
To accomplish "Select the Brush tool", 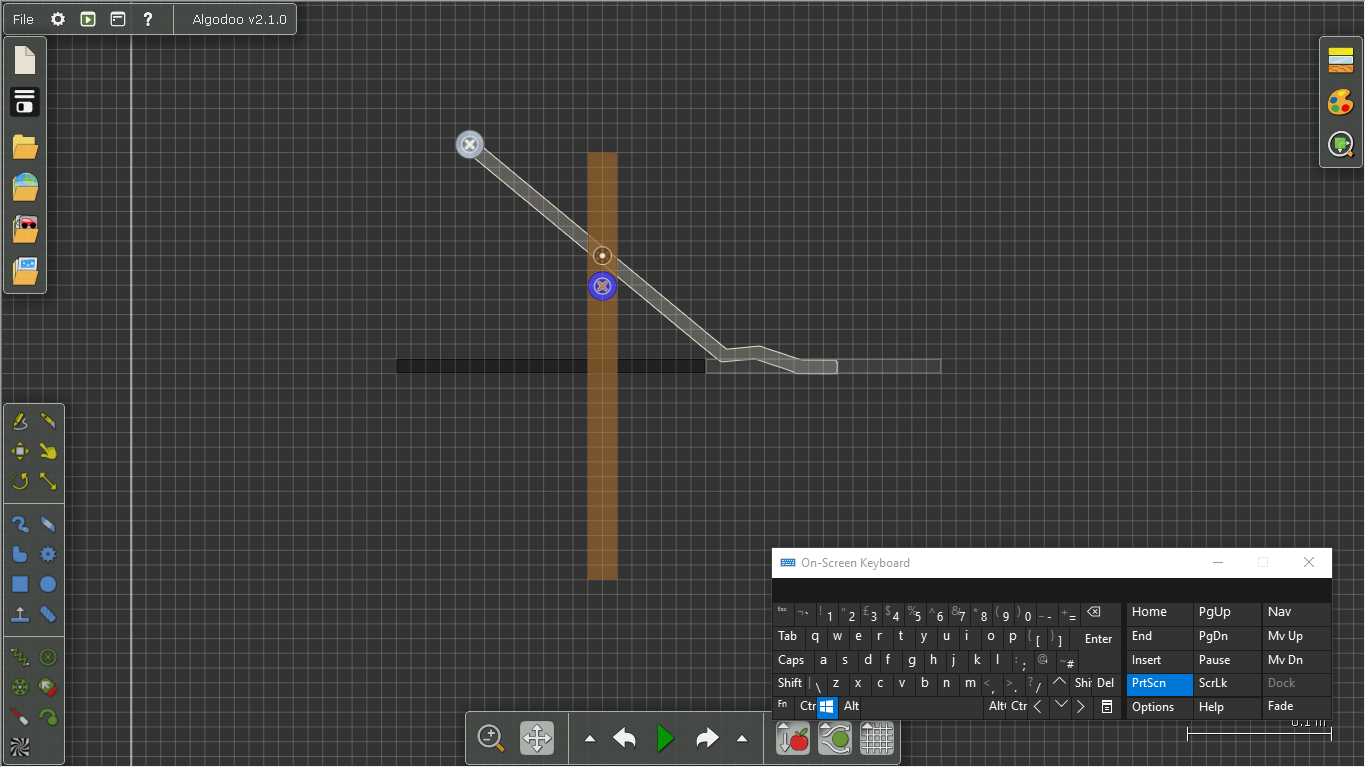I will [x=20, y=524].
